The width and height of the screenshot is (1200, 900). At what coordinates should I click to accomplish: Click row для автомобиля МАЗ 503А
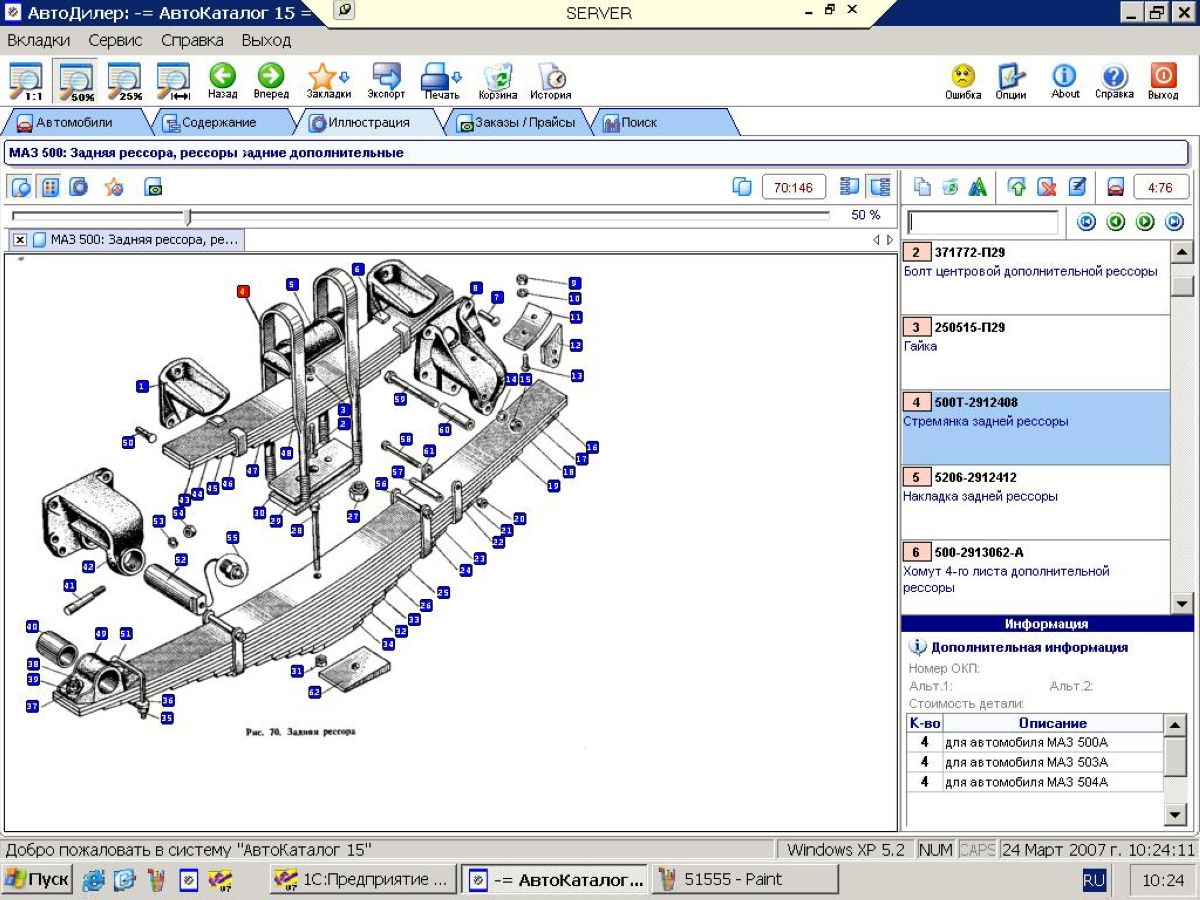(1035, 762)
